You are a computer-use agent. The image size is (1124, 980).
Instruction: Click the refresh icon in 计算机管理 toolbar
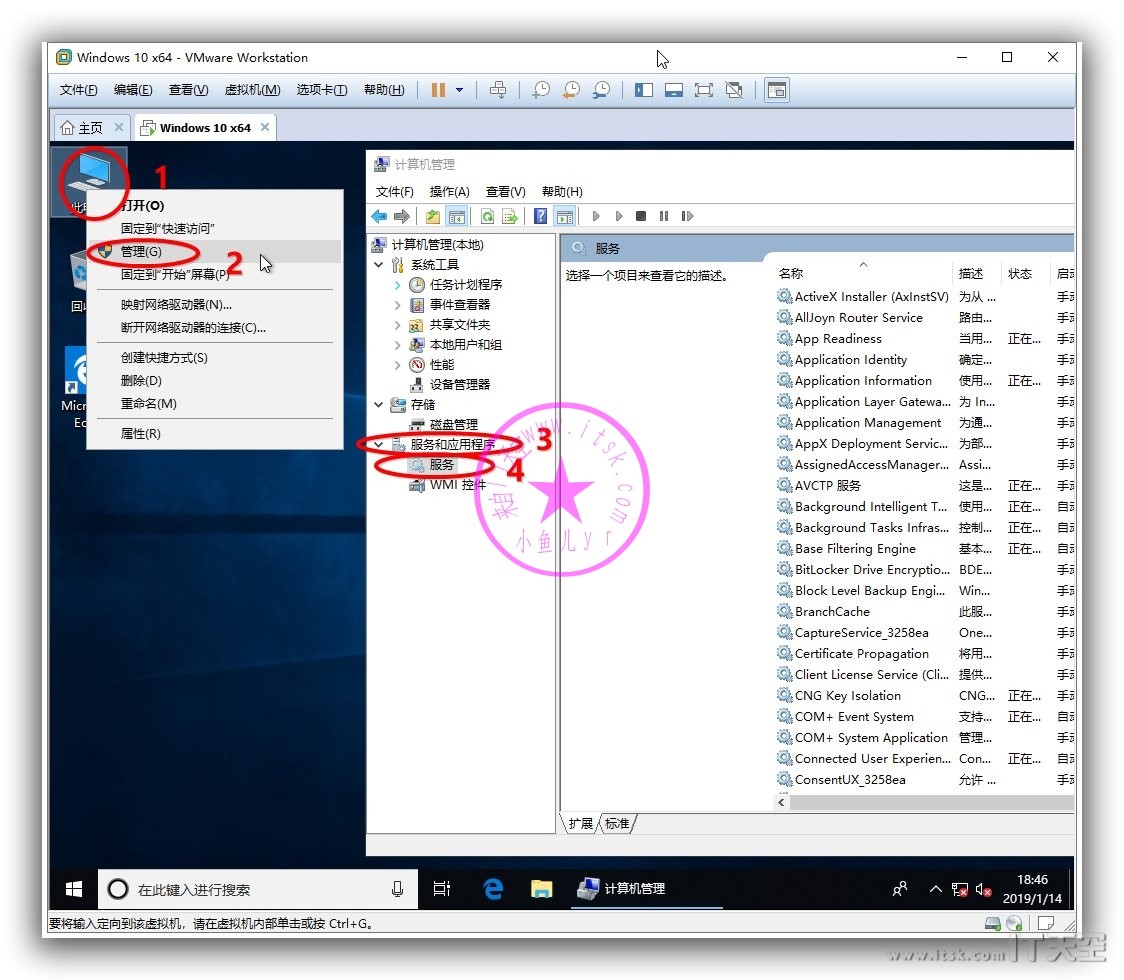click(x=487, y=217)
